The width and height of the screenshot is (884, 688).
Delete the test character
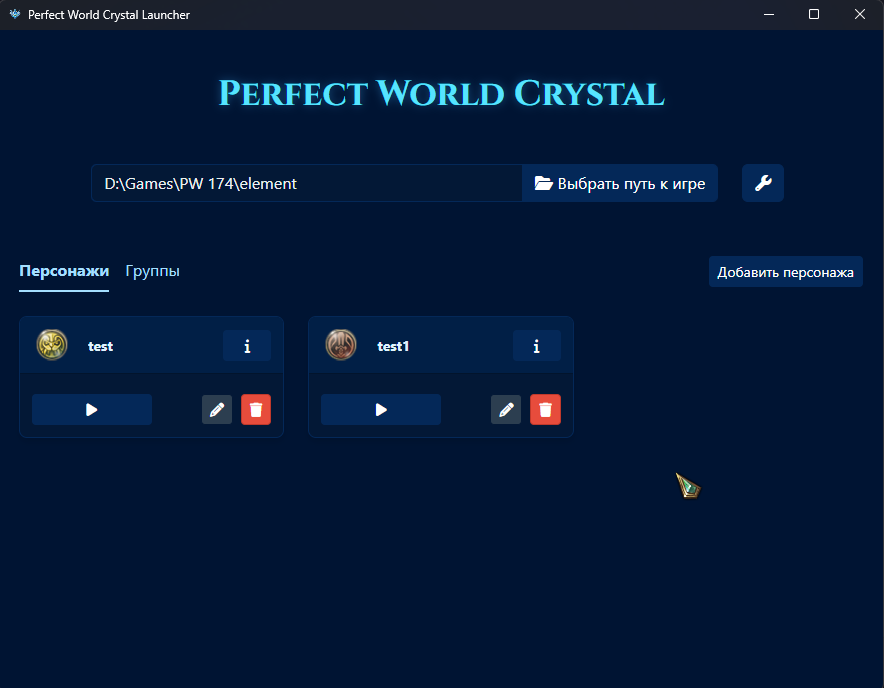click(256, 409)
